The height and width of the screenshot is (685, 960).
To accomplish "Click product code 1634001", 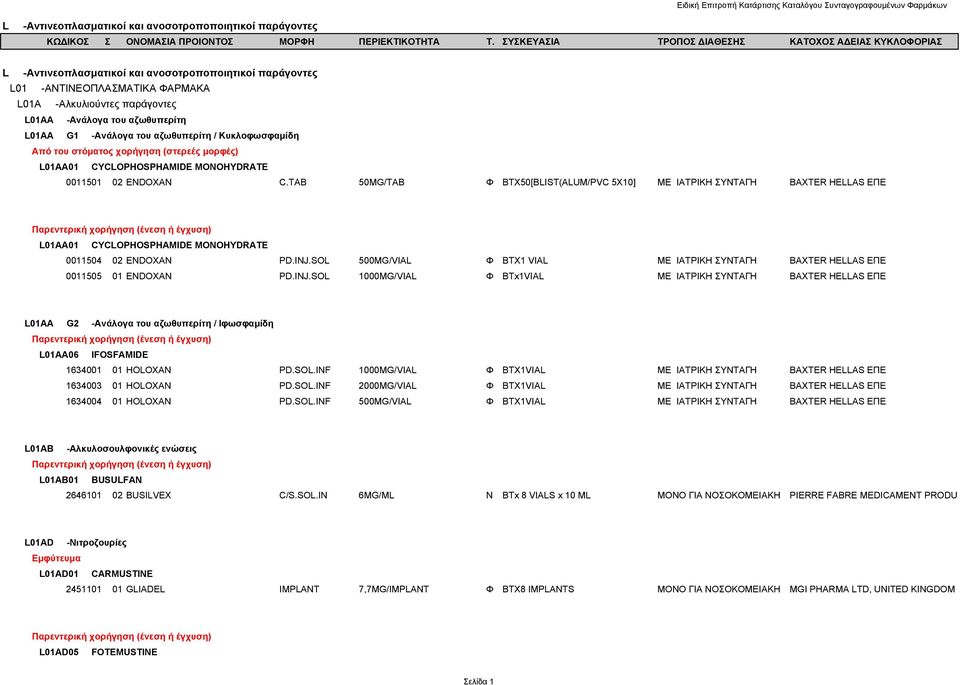I will pyautogui.click(x=84, y=370).
